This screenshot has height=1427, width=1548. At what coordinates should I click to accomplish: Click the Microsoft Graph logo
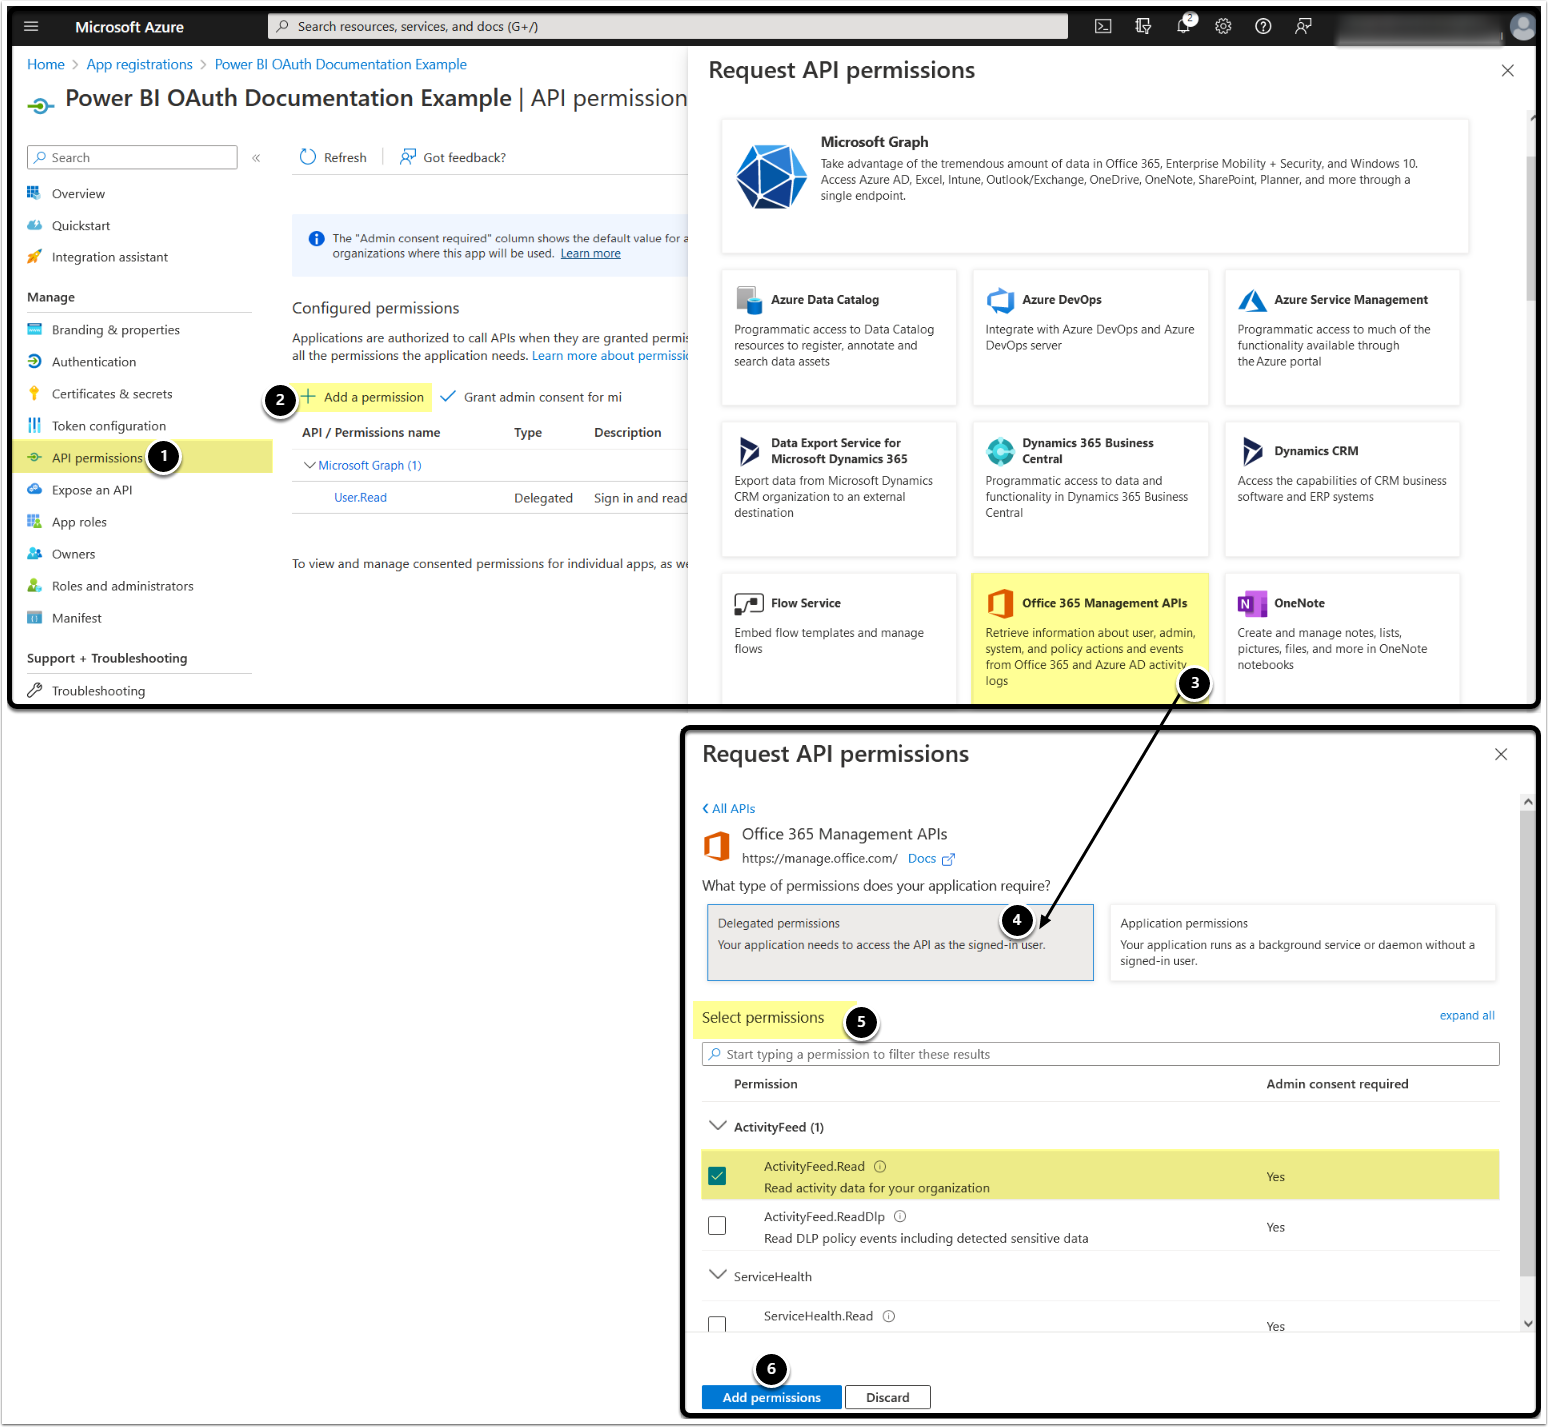[771, 176]
